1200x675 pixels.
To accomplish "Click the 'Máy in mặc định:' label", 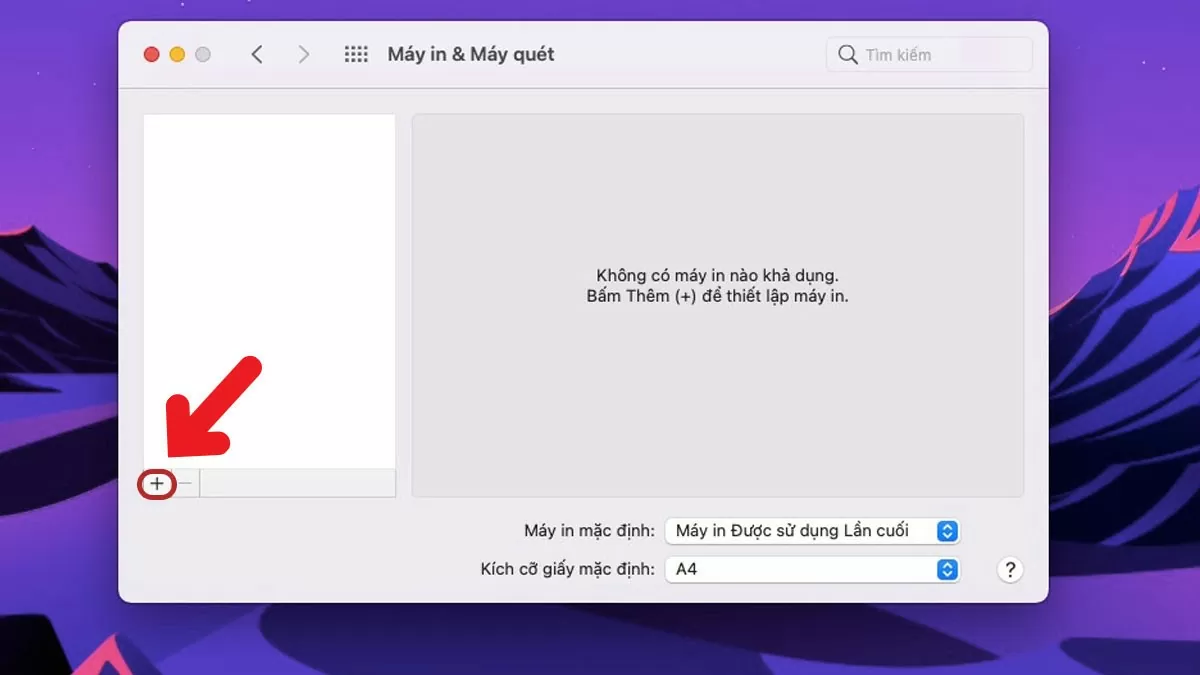I will click(588, 531).
